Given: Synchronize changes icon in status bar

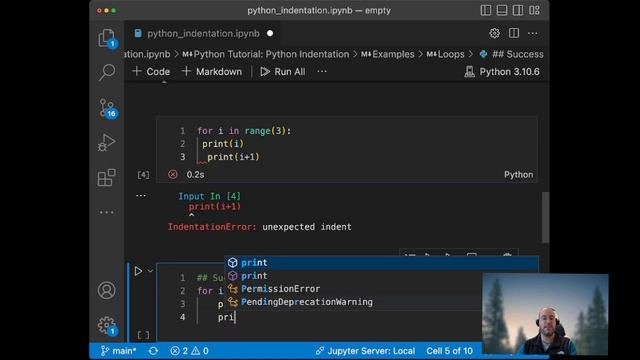Looking at the screenshot, I should (153, 351).
